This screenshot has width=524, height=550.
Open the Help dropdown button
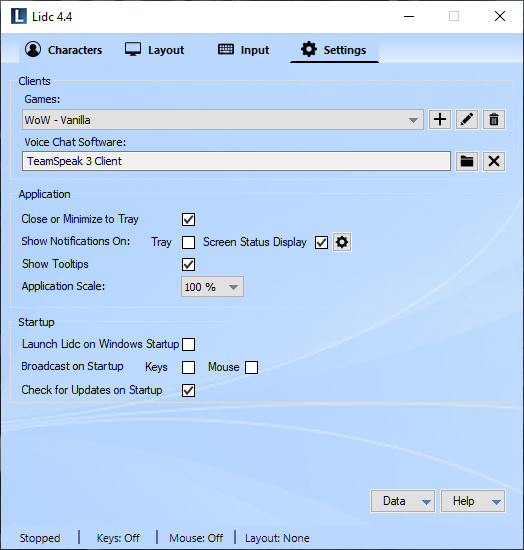[473, 501]
